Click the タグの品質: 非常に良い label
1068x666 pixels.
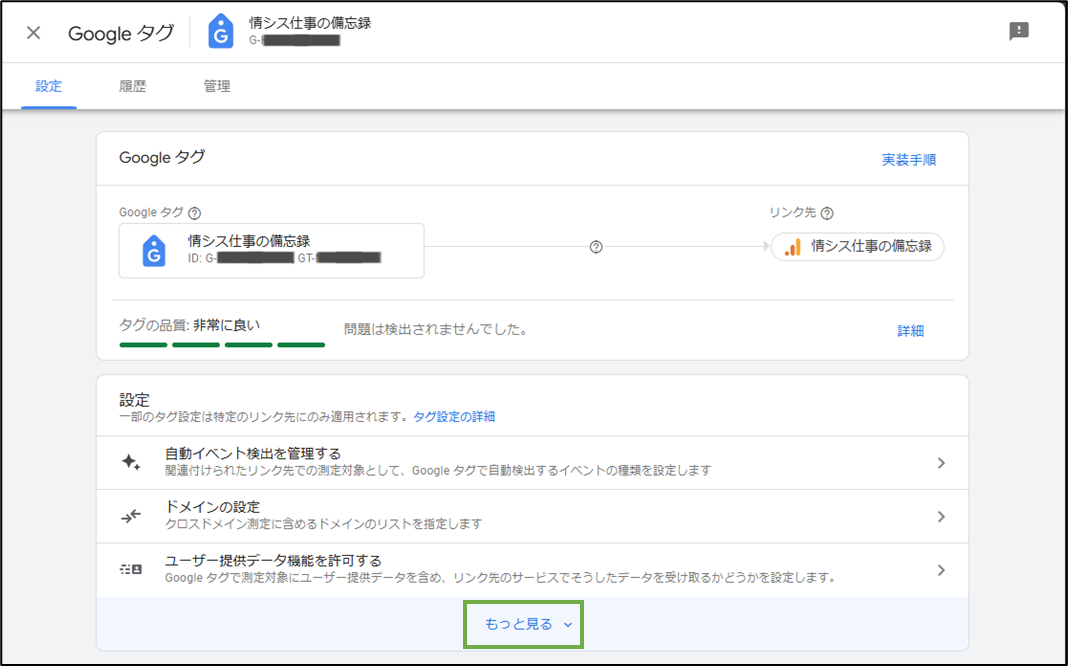coord(189,325)
